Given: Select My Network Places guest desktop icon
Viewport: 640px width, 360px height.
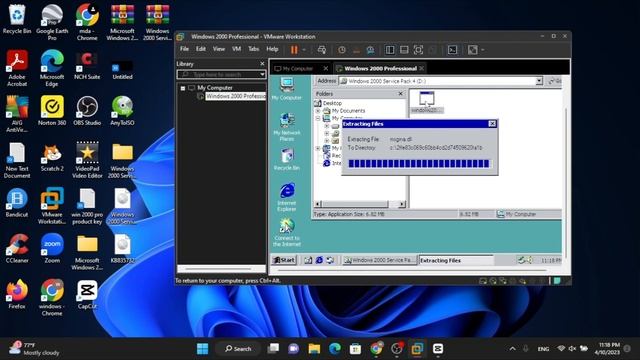Looking at the screenshot, I should click(x=287, y=127).
